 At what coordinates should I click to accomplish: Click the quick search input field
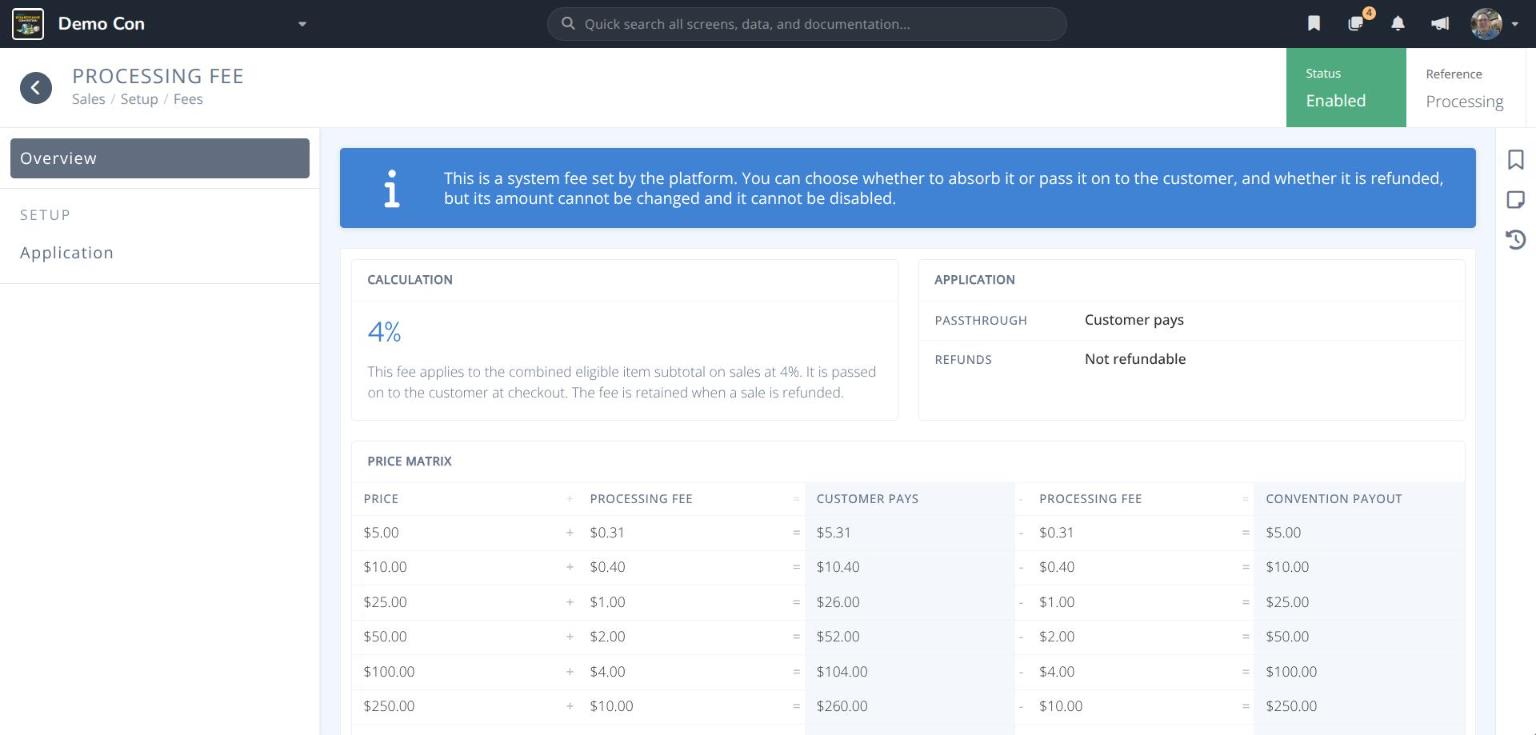pos(806,24)
